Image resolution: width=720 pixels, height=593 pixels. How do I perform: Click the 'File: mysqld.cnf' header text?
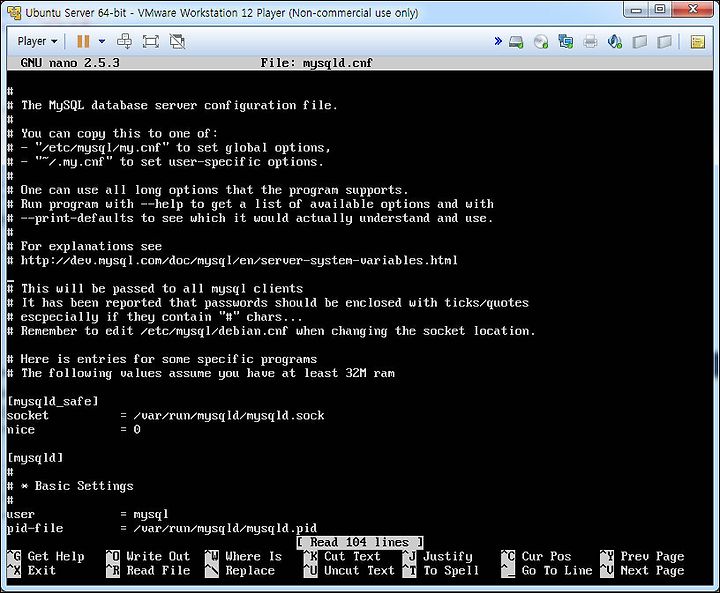click(x=316, y=63)
